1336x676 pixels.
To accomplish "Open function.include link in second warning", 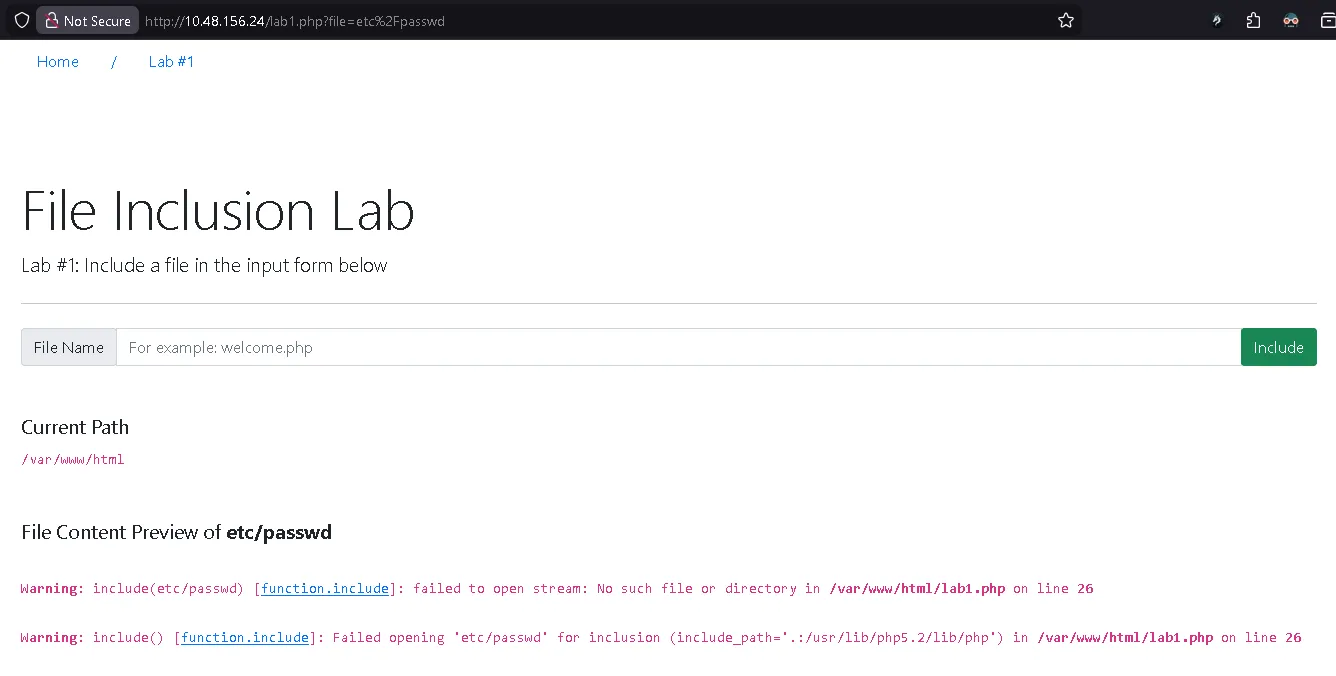I will (245, 638).
